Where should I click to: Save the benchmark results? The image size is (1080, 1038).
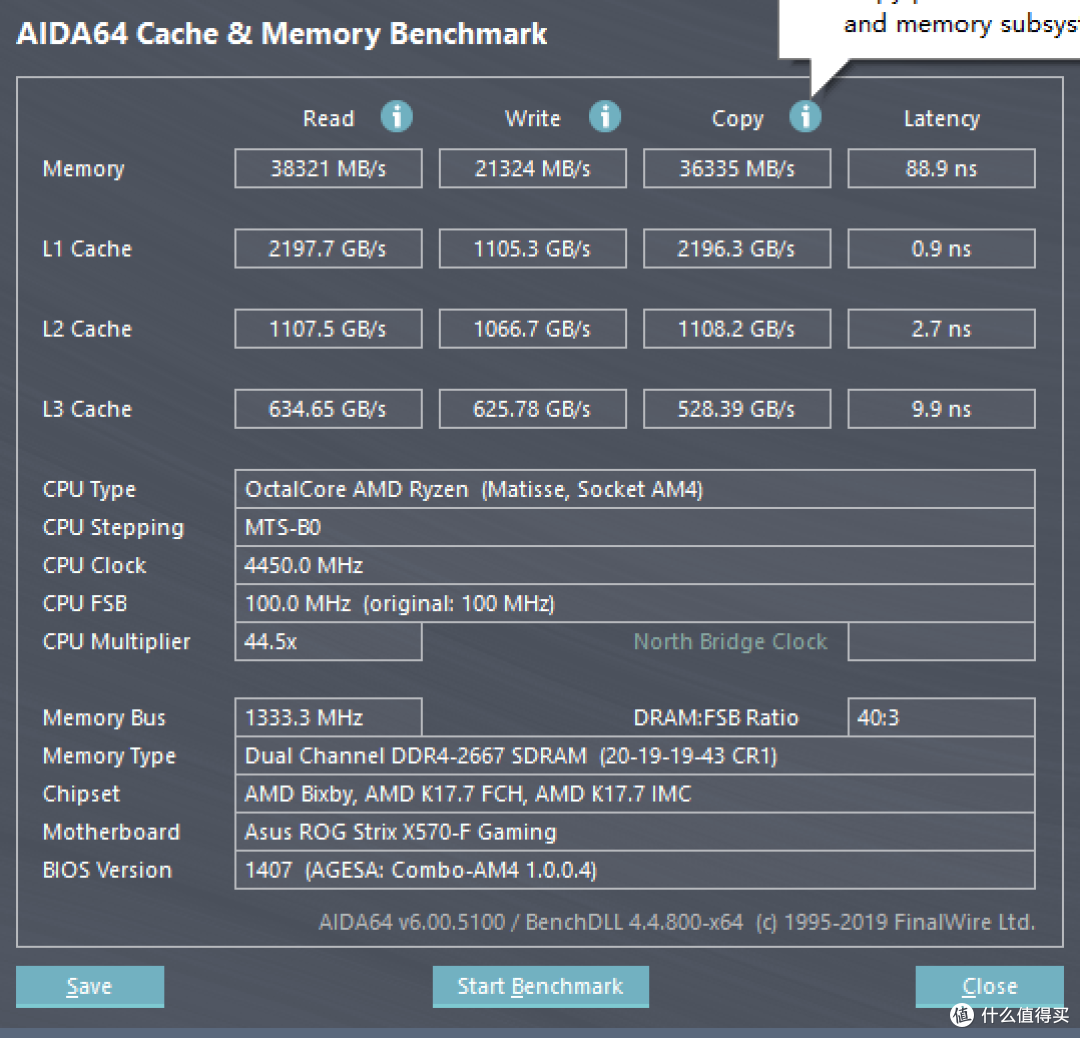(90, 986)
